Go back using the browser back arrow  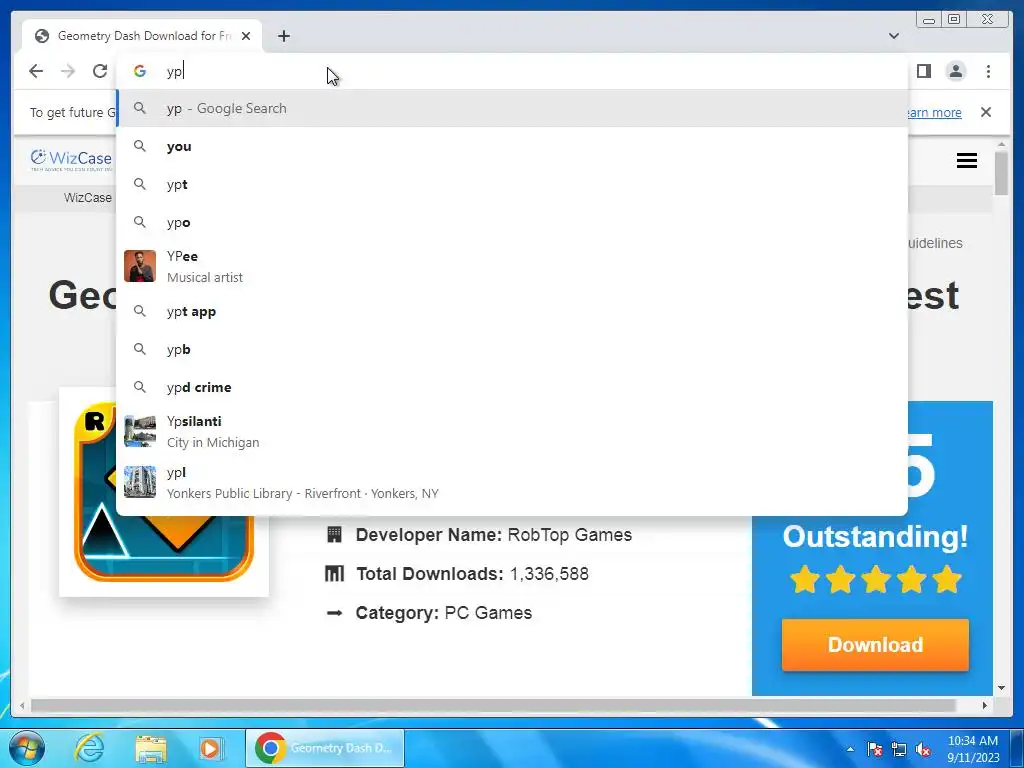[x=36, y=71]
